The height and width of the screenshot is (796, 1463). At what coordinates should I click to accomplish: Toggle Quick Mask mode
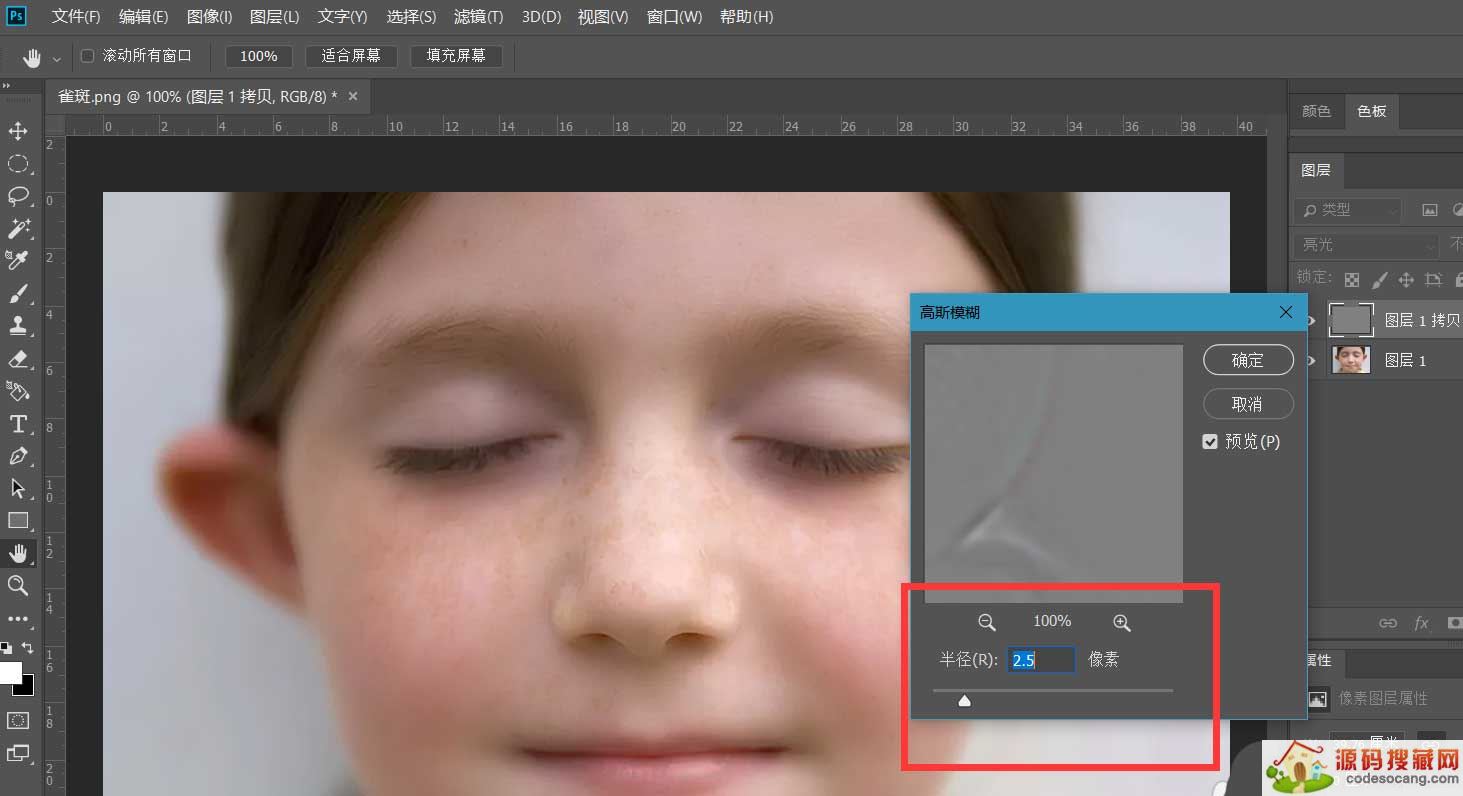(x=18, y=720)
